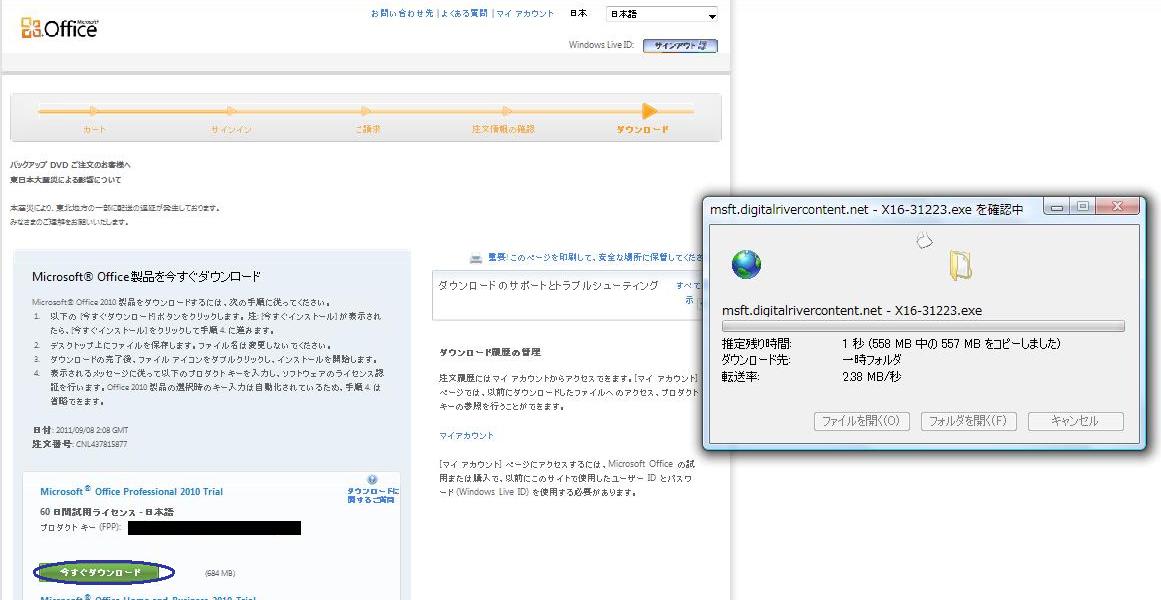Image resolution: width=1161 pixels, height=600 pixels.
Task: Close the download dialog window
Action: 1117,207
